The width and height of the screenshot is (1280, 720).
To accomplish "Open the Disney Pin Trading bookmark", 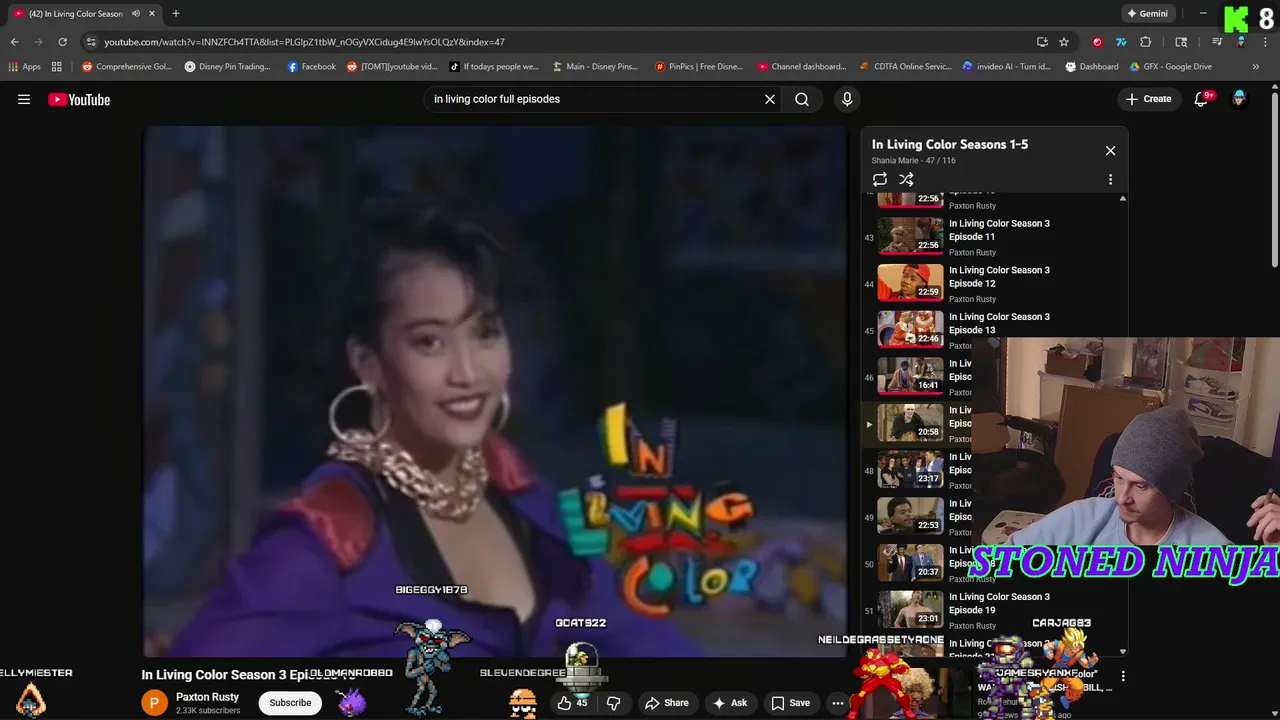I will (x=228, y=67).
